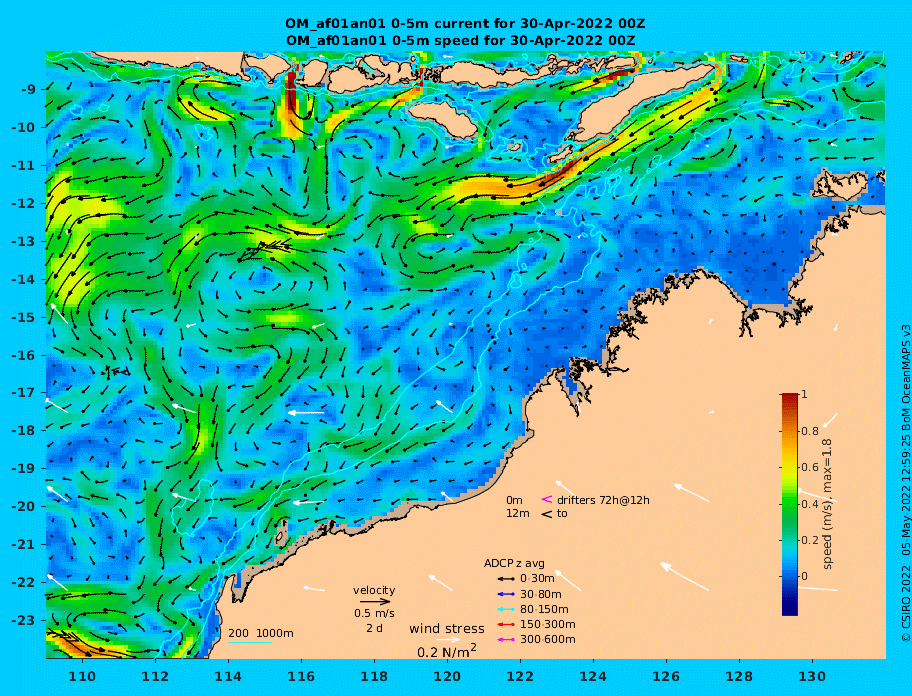Click the 'ADCP z avg' legend heading

[514, 563]
